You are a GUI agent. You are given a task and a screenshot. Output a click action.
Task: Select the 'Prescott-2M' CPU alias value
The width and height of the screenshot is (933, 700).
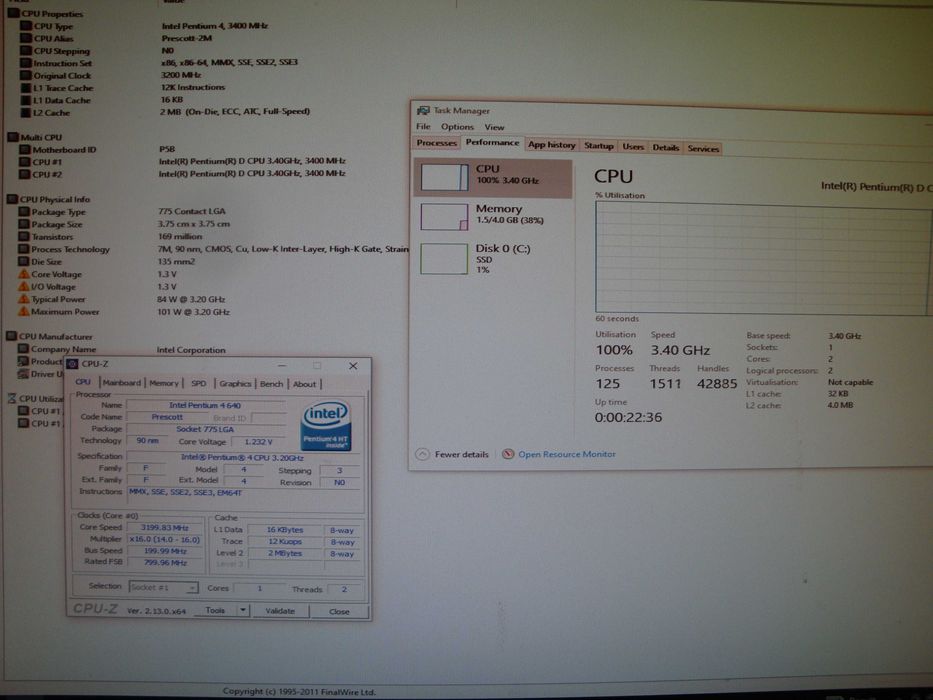point(187,38)
